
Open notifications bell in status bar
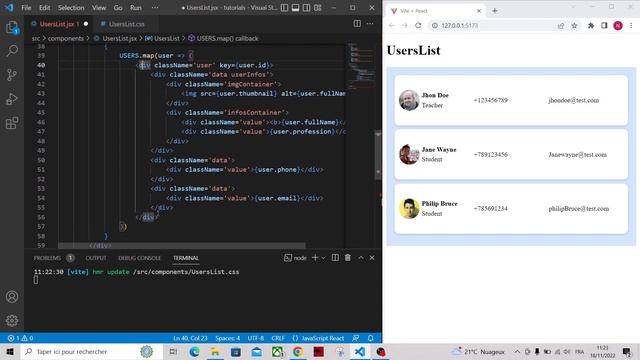[x=370, y=338]
